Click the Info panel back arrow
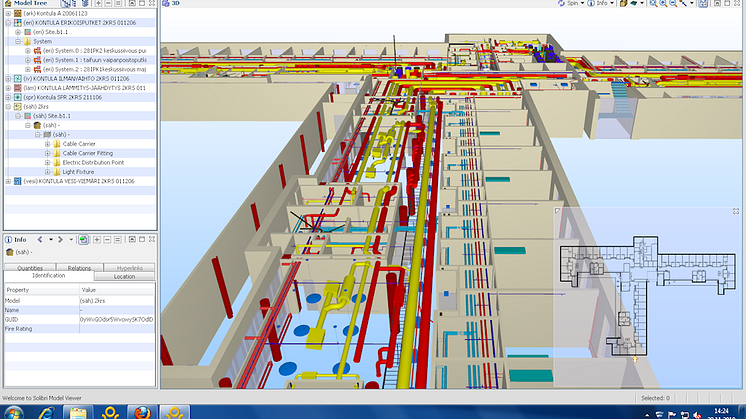Viewport: 746px width, 419px height. click(40, 239)
